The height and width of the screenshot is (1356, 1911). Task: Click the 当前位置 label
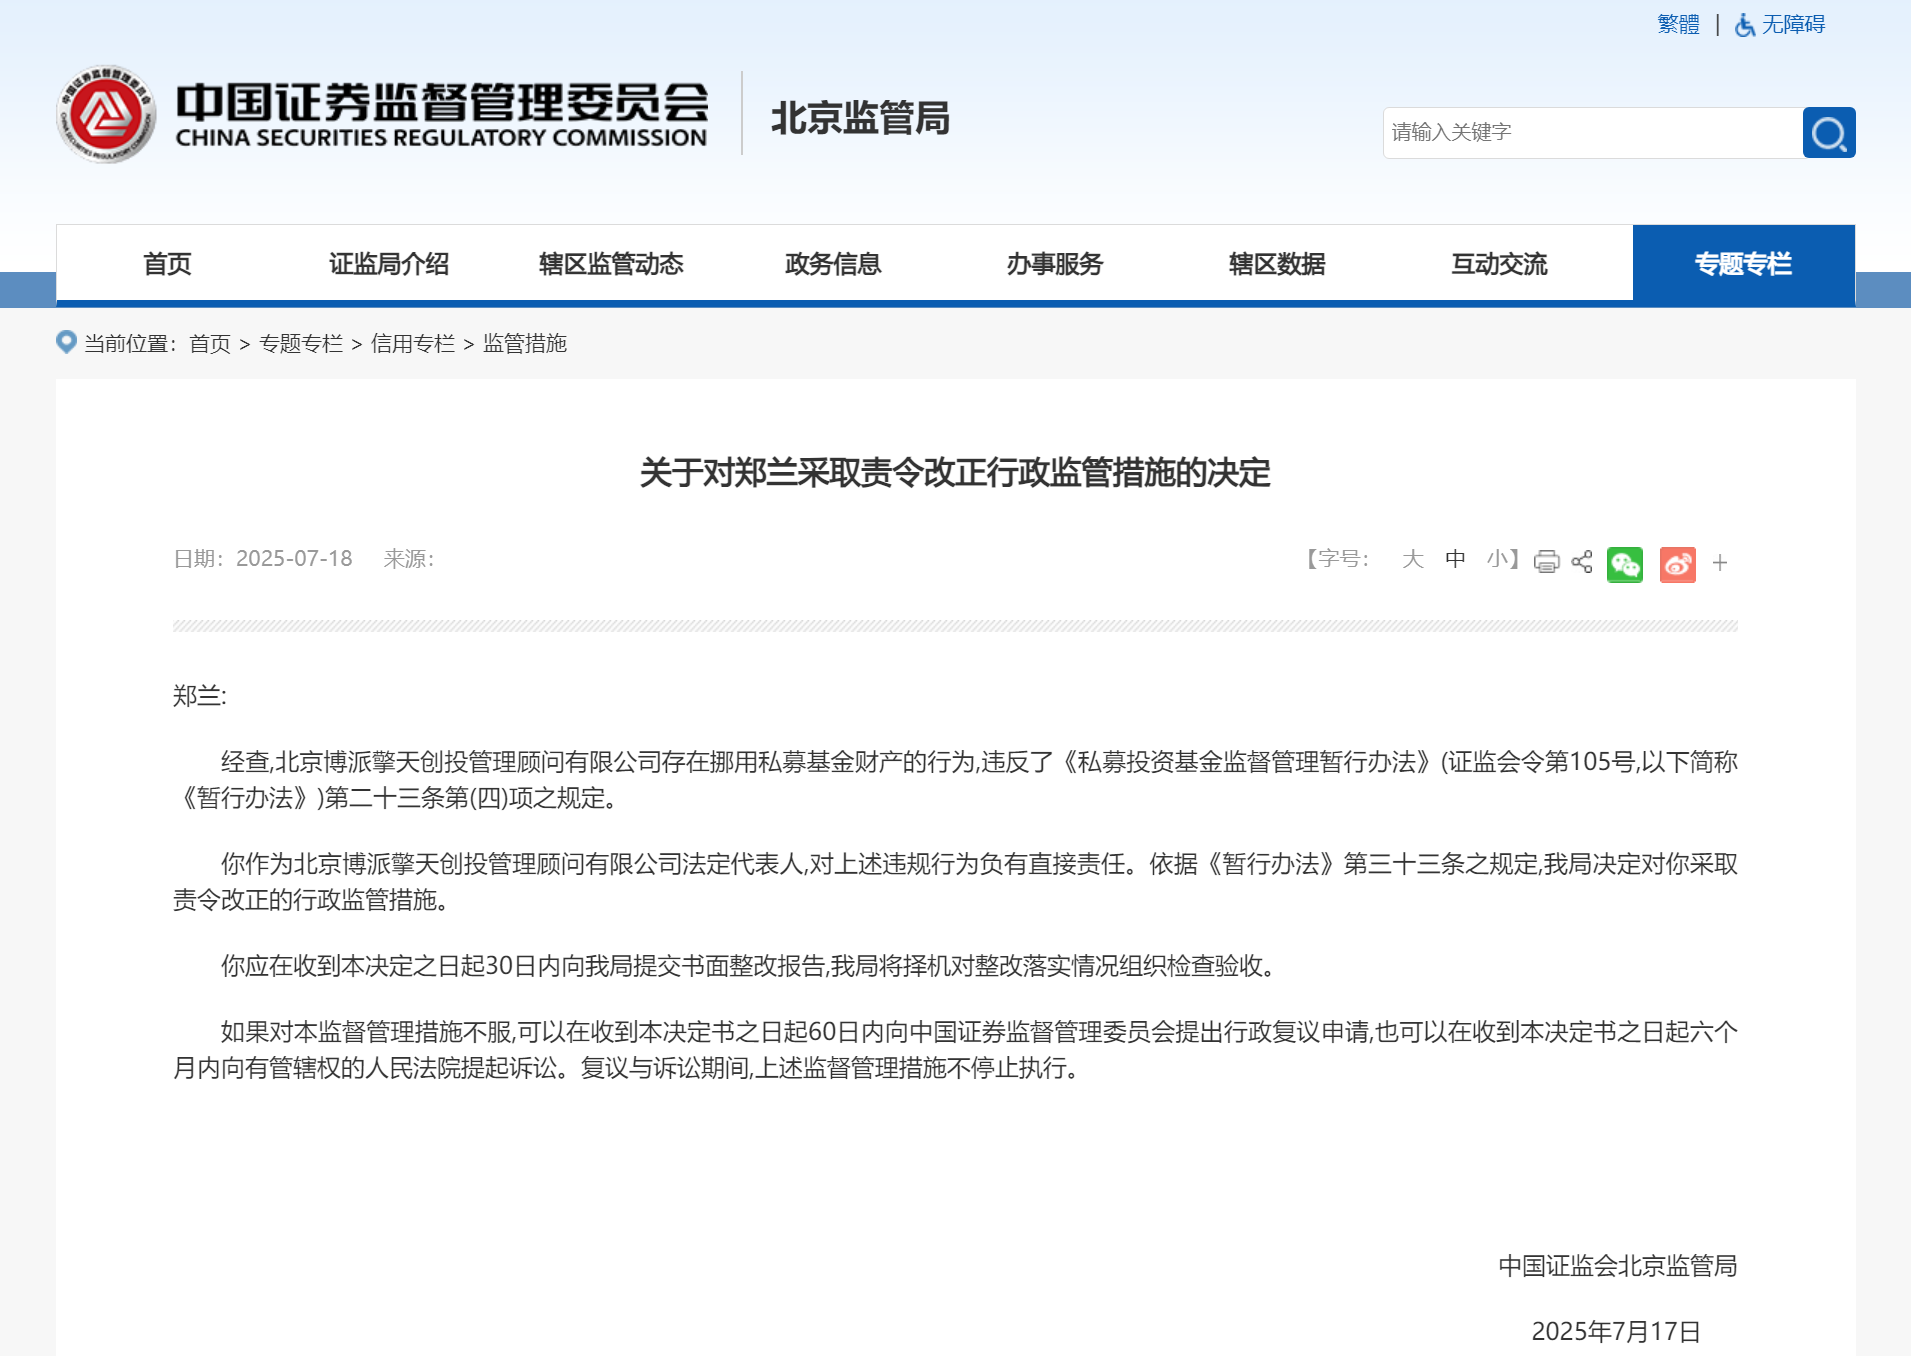click(130, 343)
